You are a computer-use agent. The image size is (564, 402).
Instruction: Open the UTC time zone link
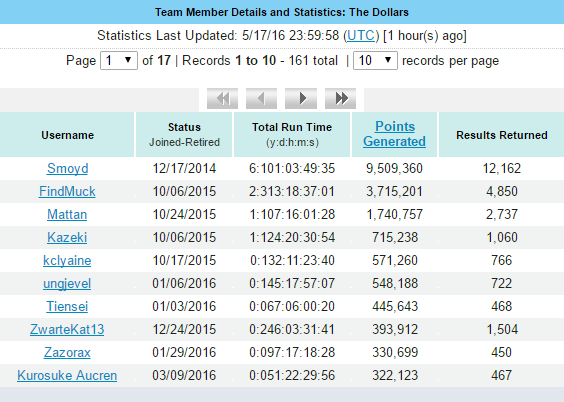(x=361, y=36)
